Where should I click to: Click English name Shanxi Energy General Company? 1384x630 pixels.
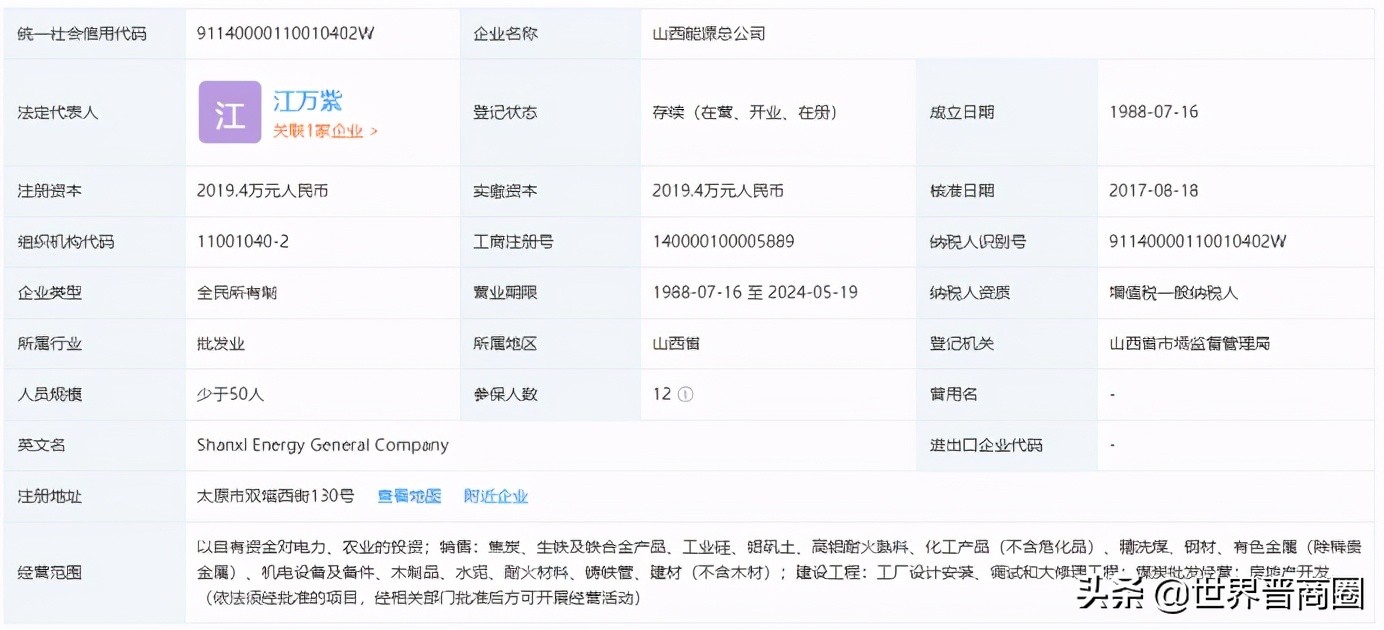[x=321, y=444]
